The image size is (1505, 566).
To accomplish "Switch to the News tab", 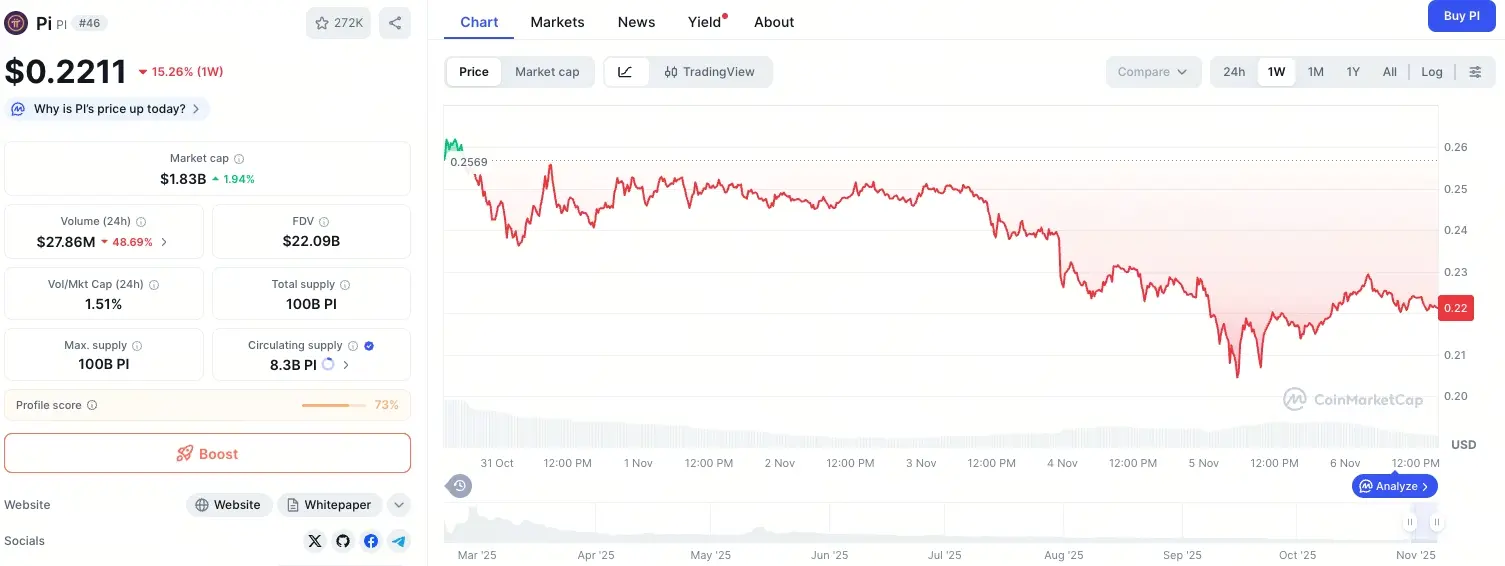I will pyautogui.click(x=636, y=22).
